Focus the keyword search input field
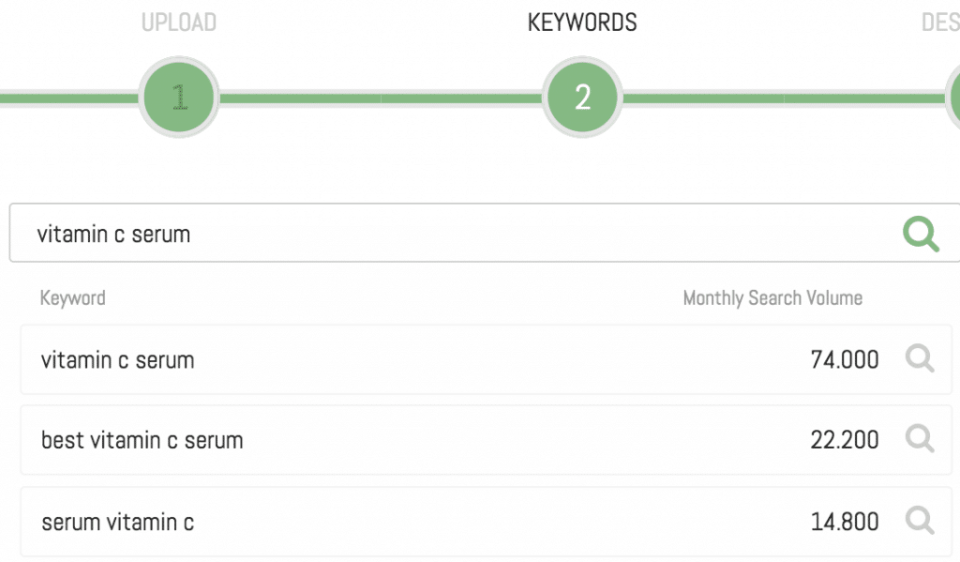 tap(450, 234)
